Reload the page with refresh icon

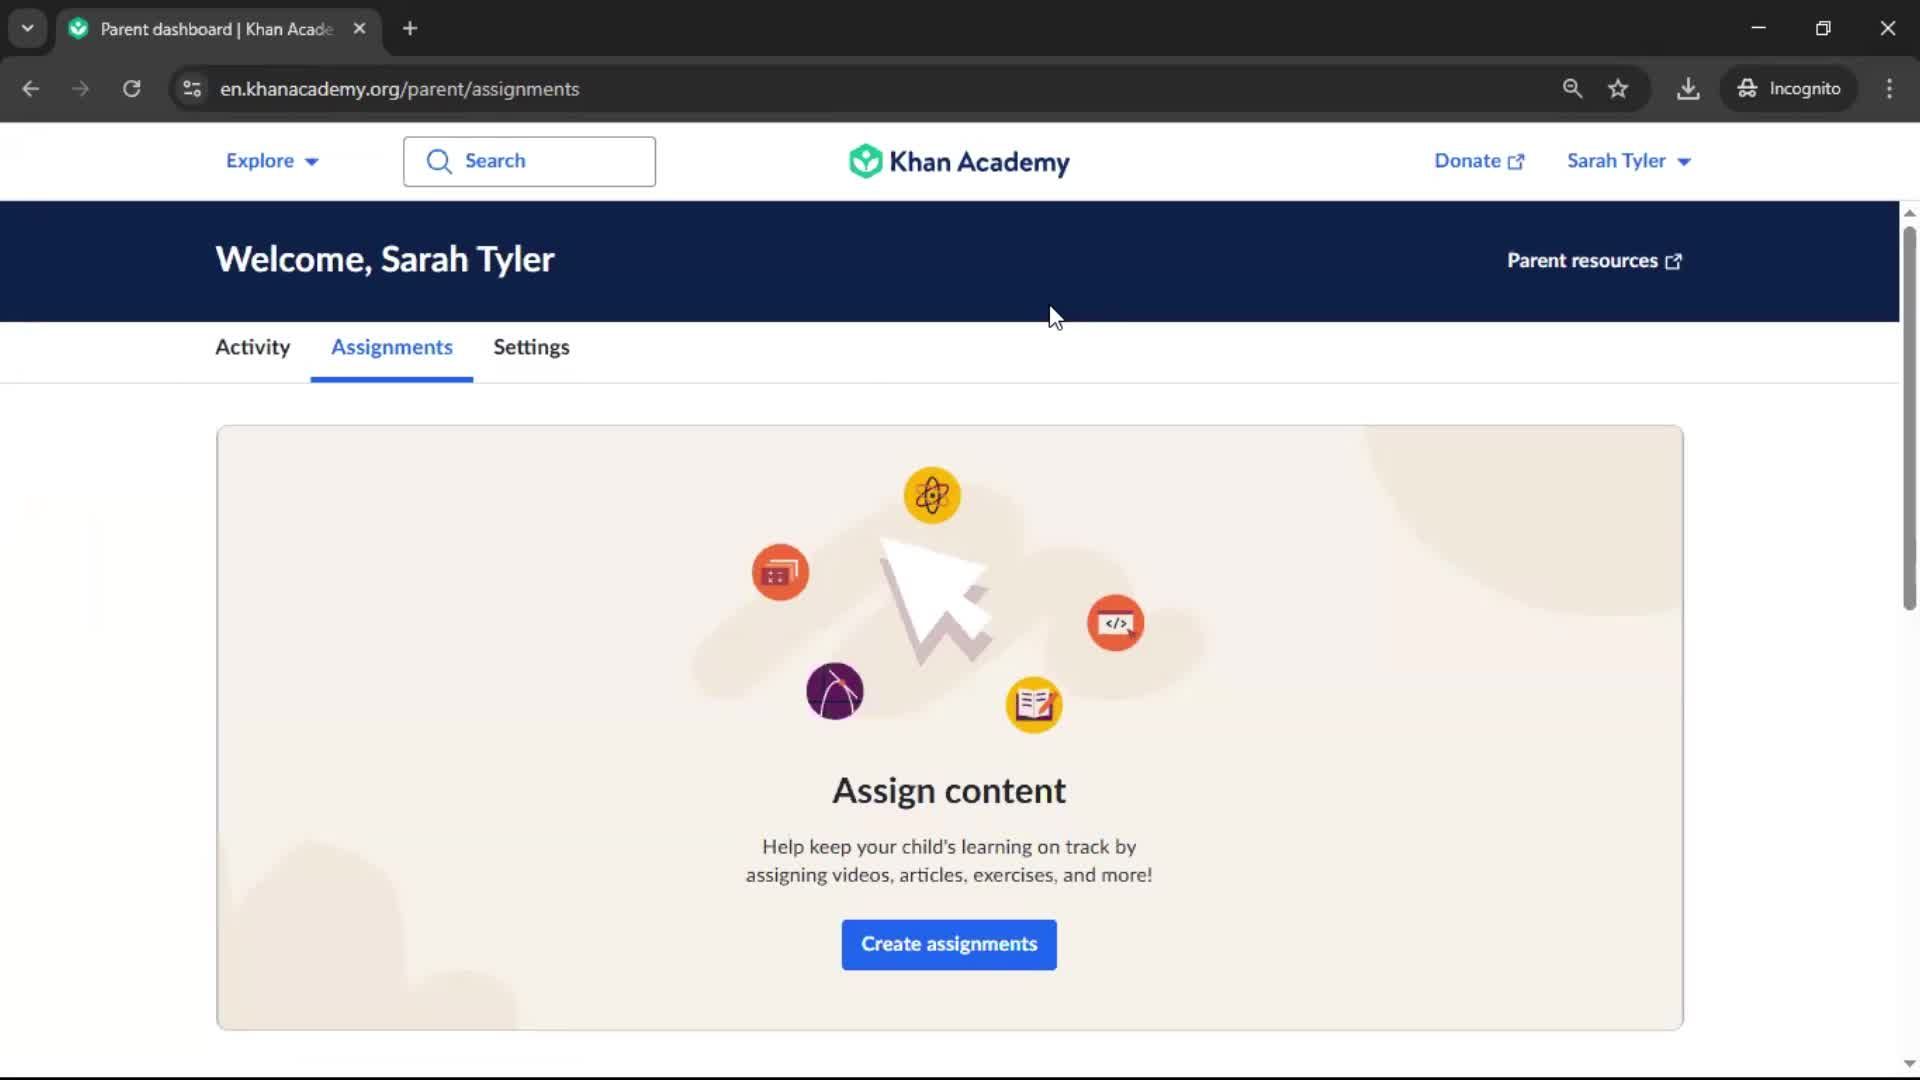point(132,89)
